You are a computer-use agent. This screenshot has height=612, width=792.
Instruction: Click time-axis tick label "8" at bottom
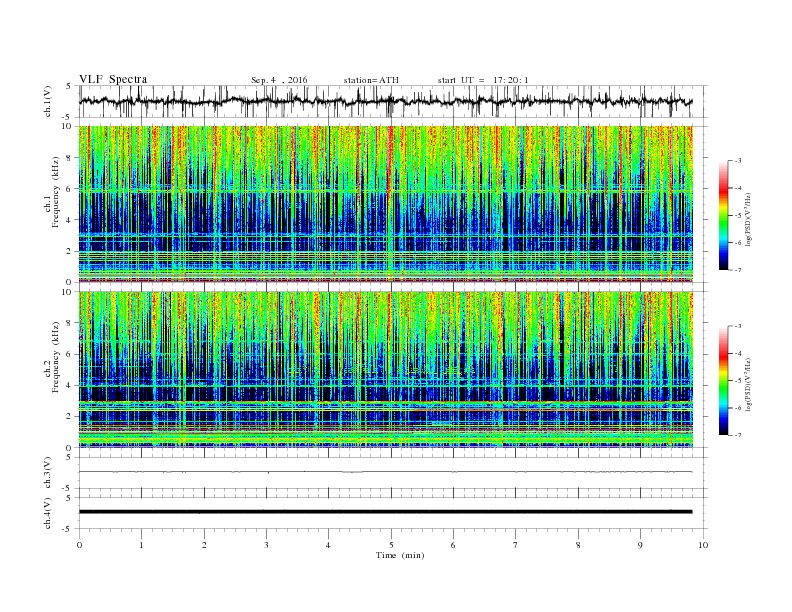(578, 545)
